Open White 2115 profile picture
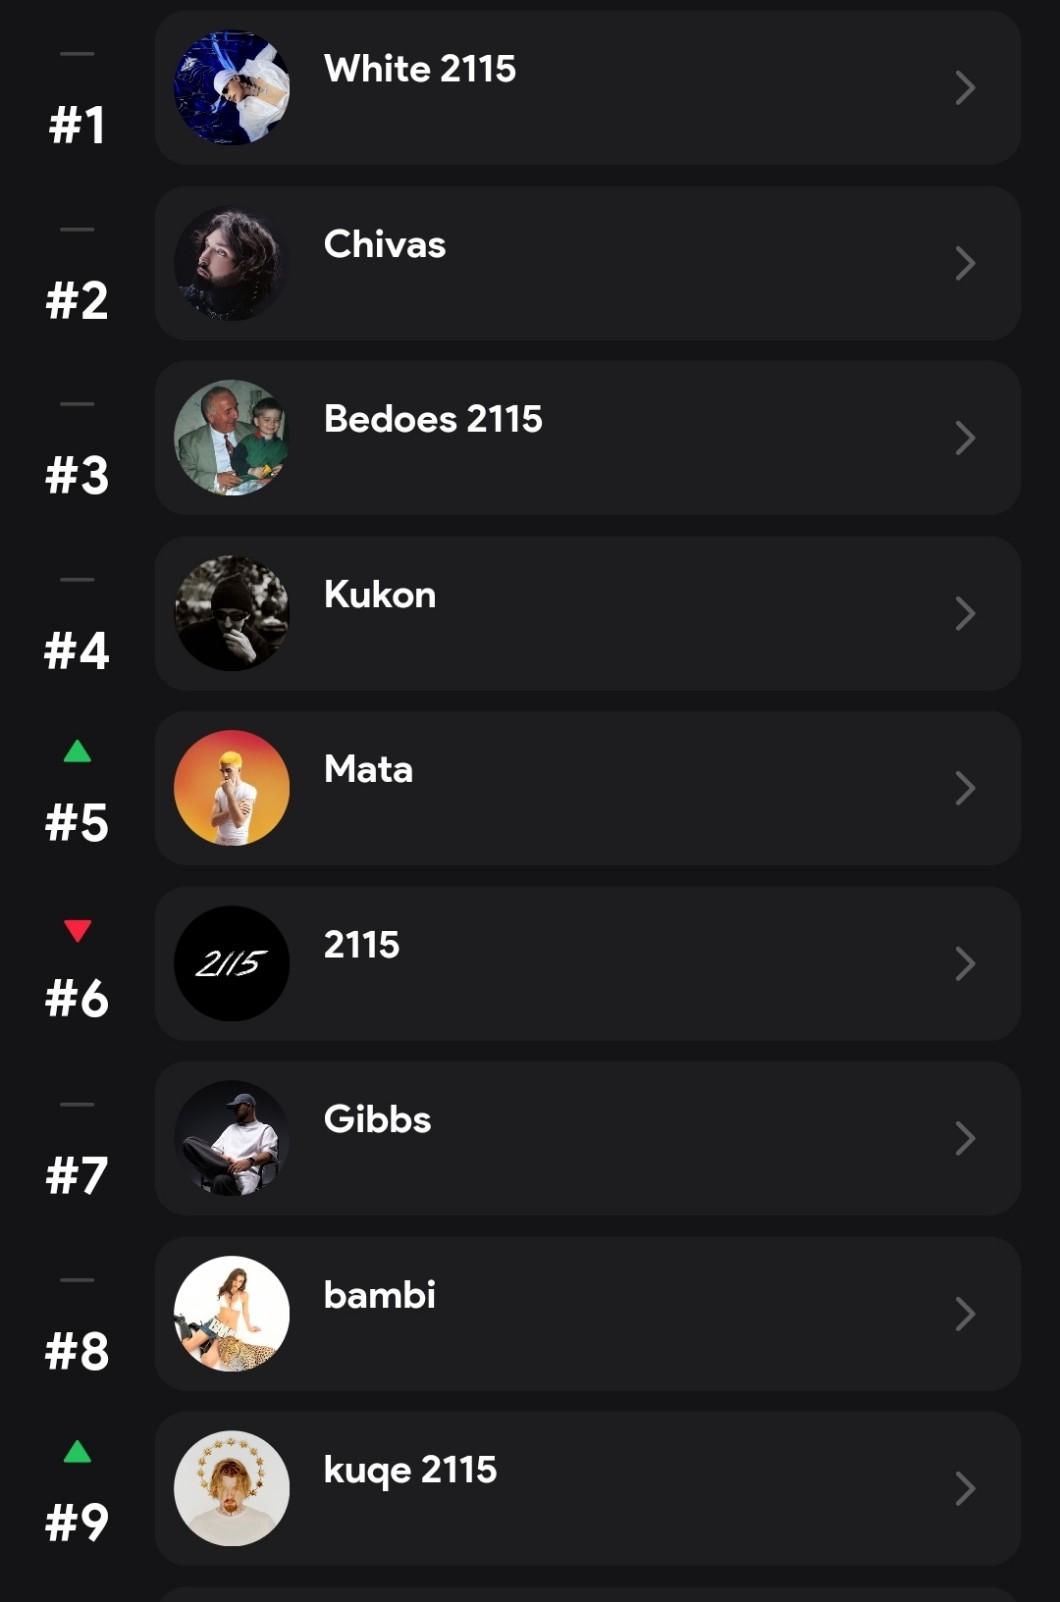The height and width of the screenshot is (1602, 1060). pyautogui.click(x=232, y=88)
